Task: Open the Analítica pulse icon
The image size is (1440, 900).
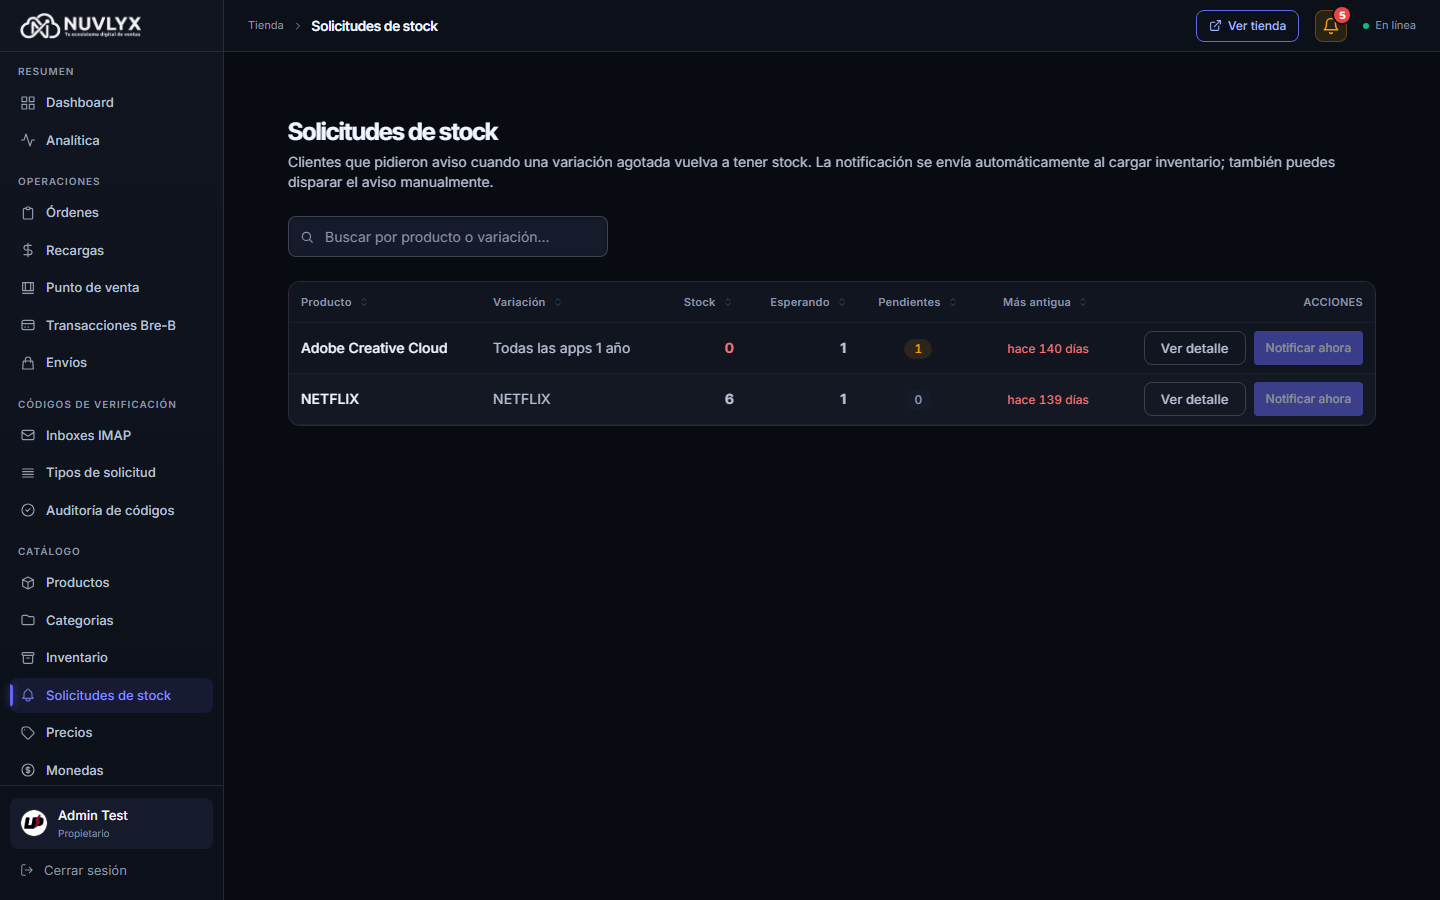Action: (28, 141)
